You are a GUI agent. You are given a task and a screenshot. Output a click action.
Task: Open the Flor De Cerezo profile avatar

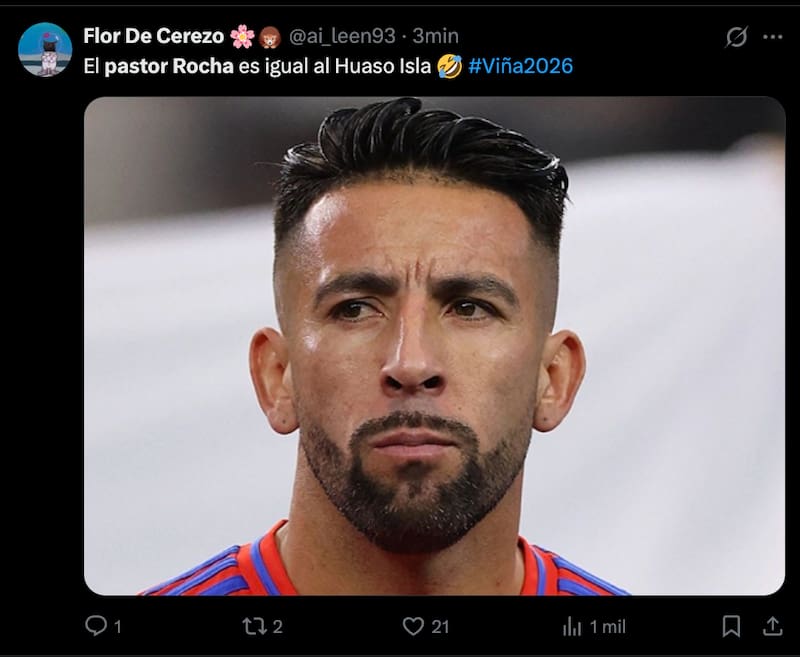(x=45, y=49)
